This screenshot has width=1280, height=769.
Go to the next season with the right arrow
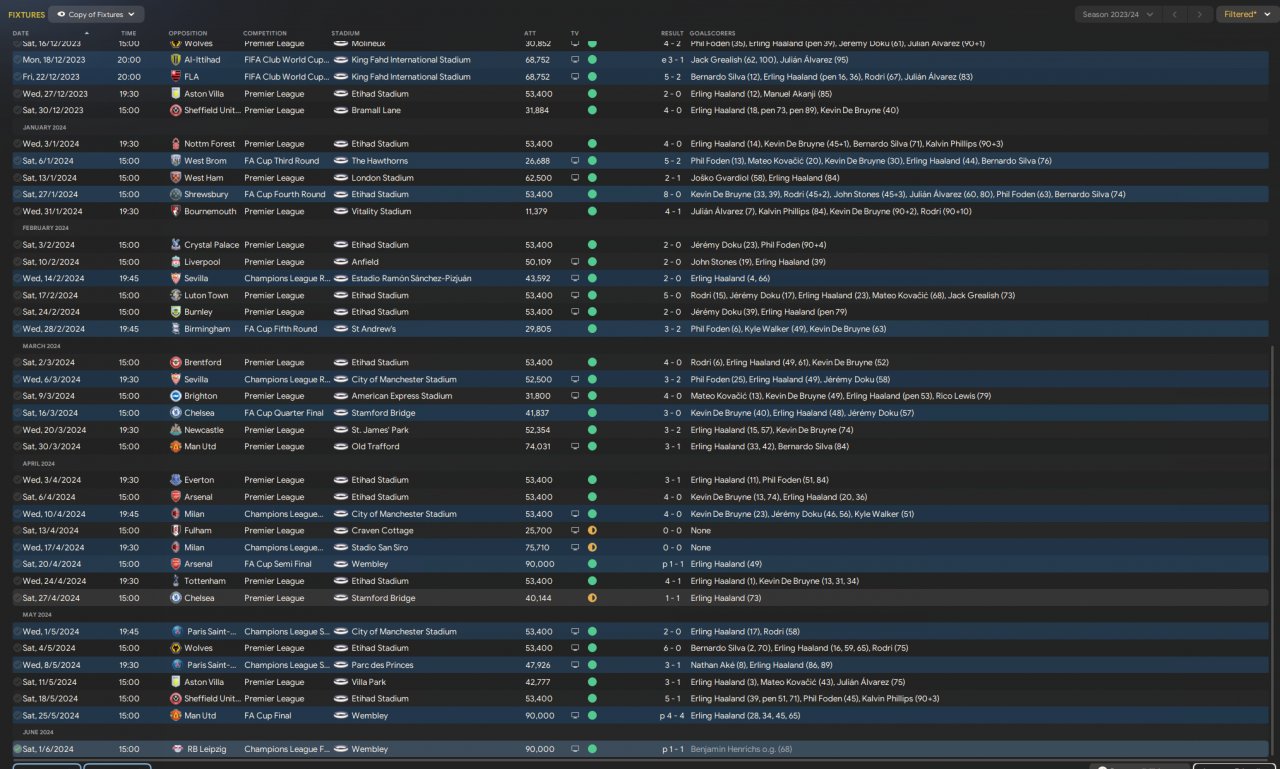point(1200,15)
